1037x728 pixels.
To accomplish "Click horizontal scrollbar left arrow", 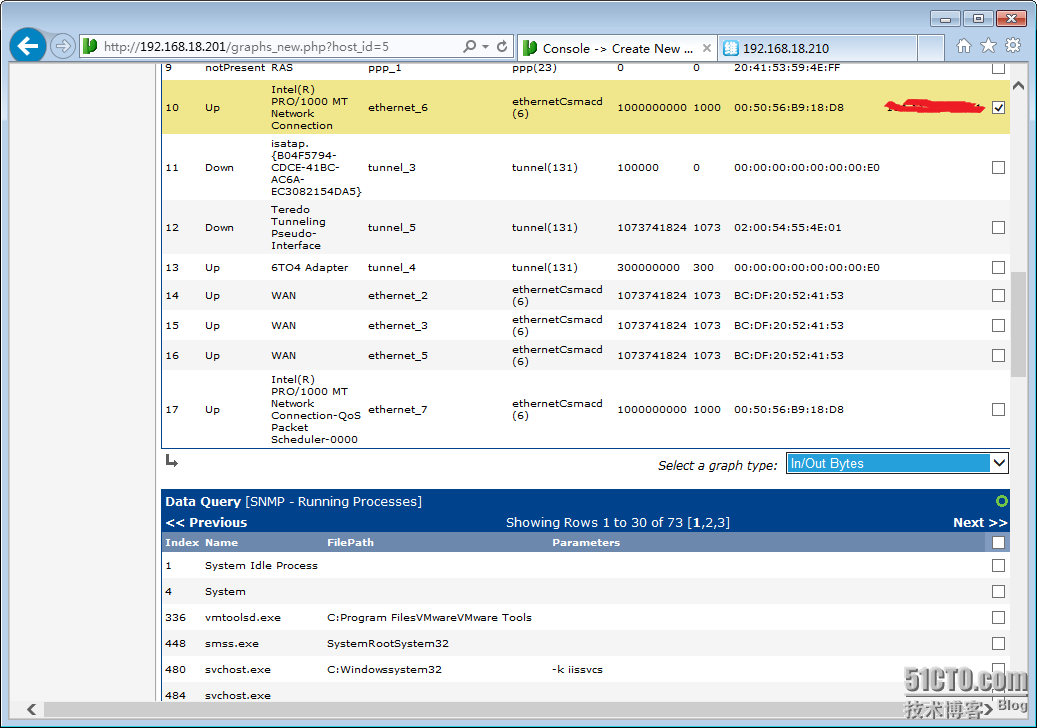I will [31, 709].
